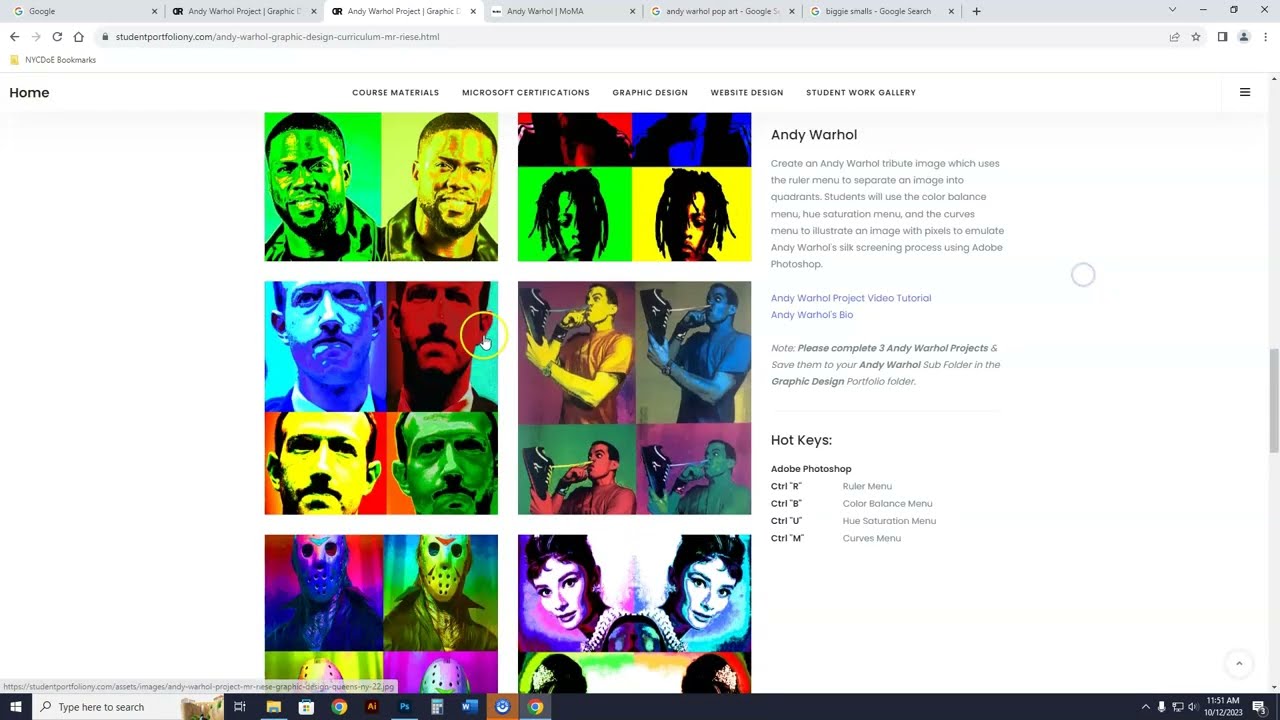Open Andy Warhol's Bio link
This screenshot has width=1280, height=720.
(x=812, y=315)
